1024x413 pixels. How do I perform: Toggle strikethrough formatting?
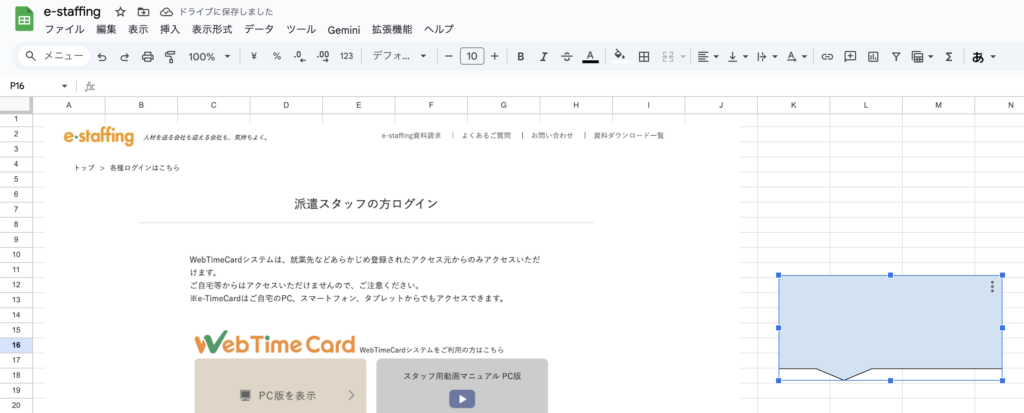(x=567, y=57)
